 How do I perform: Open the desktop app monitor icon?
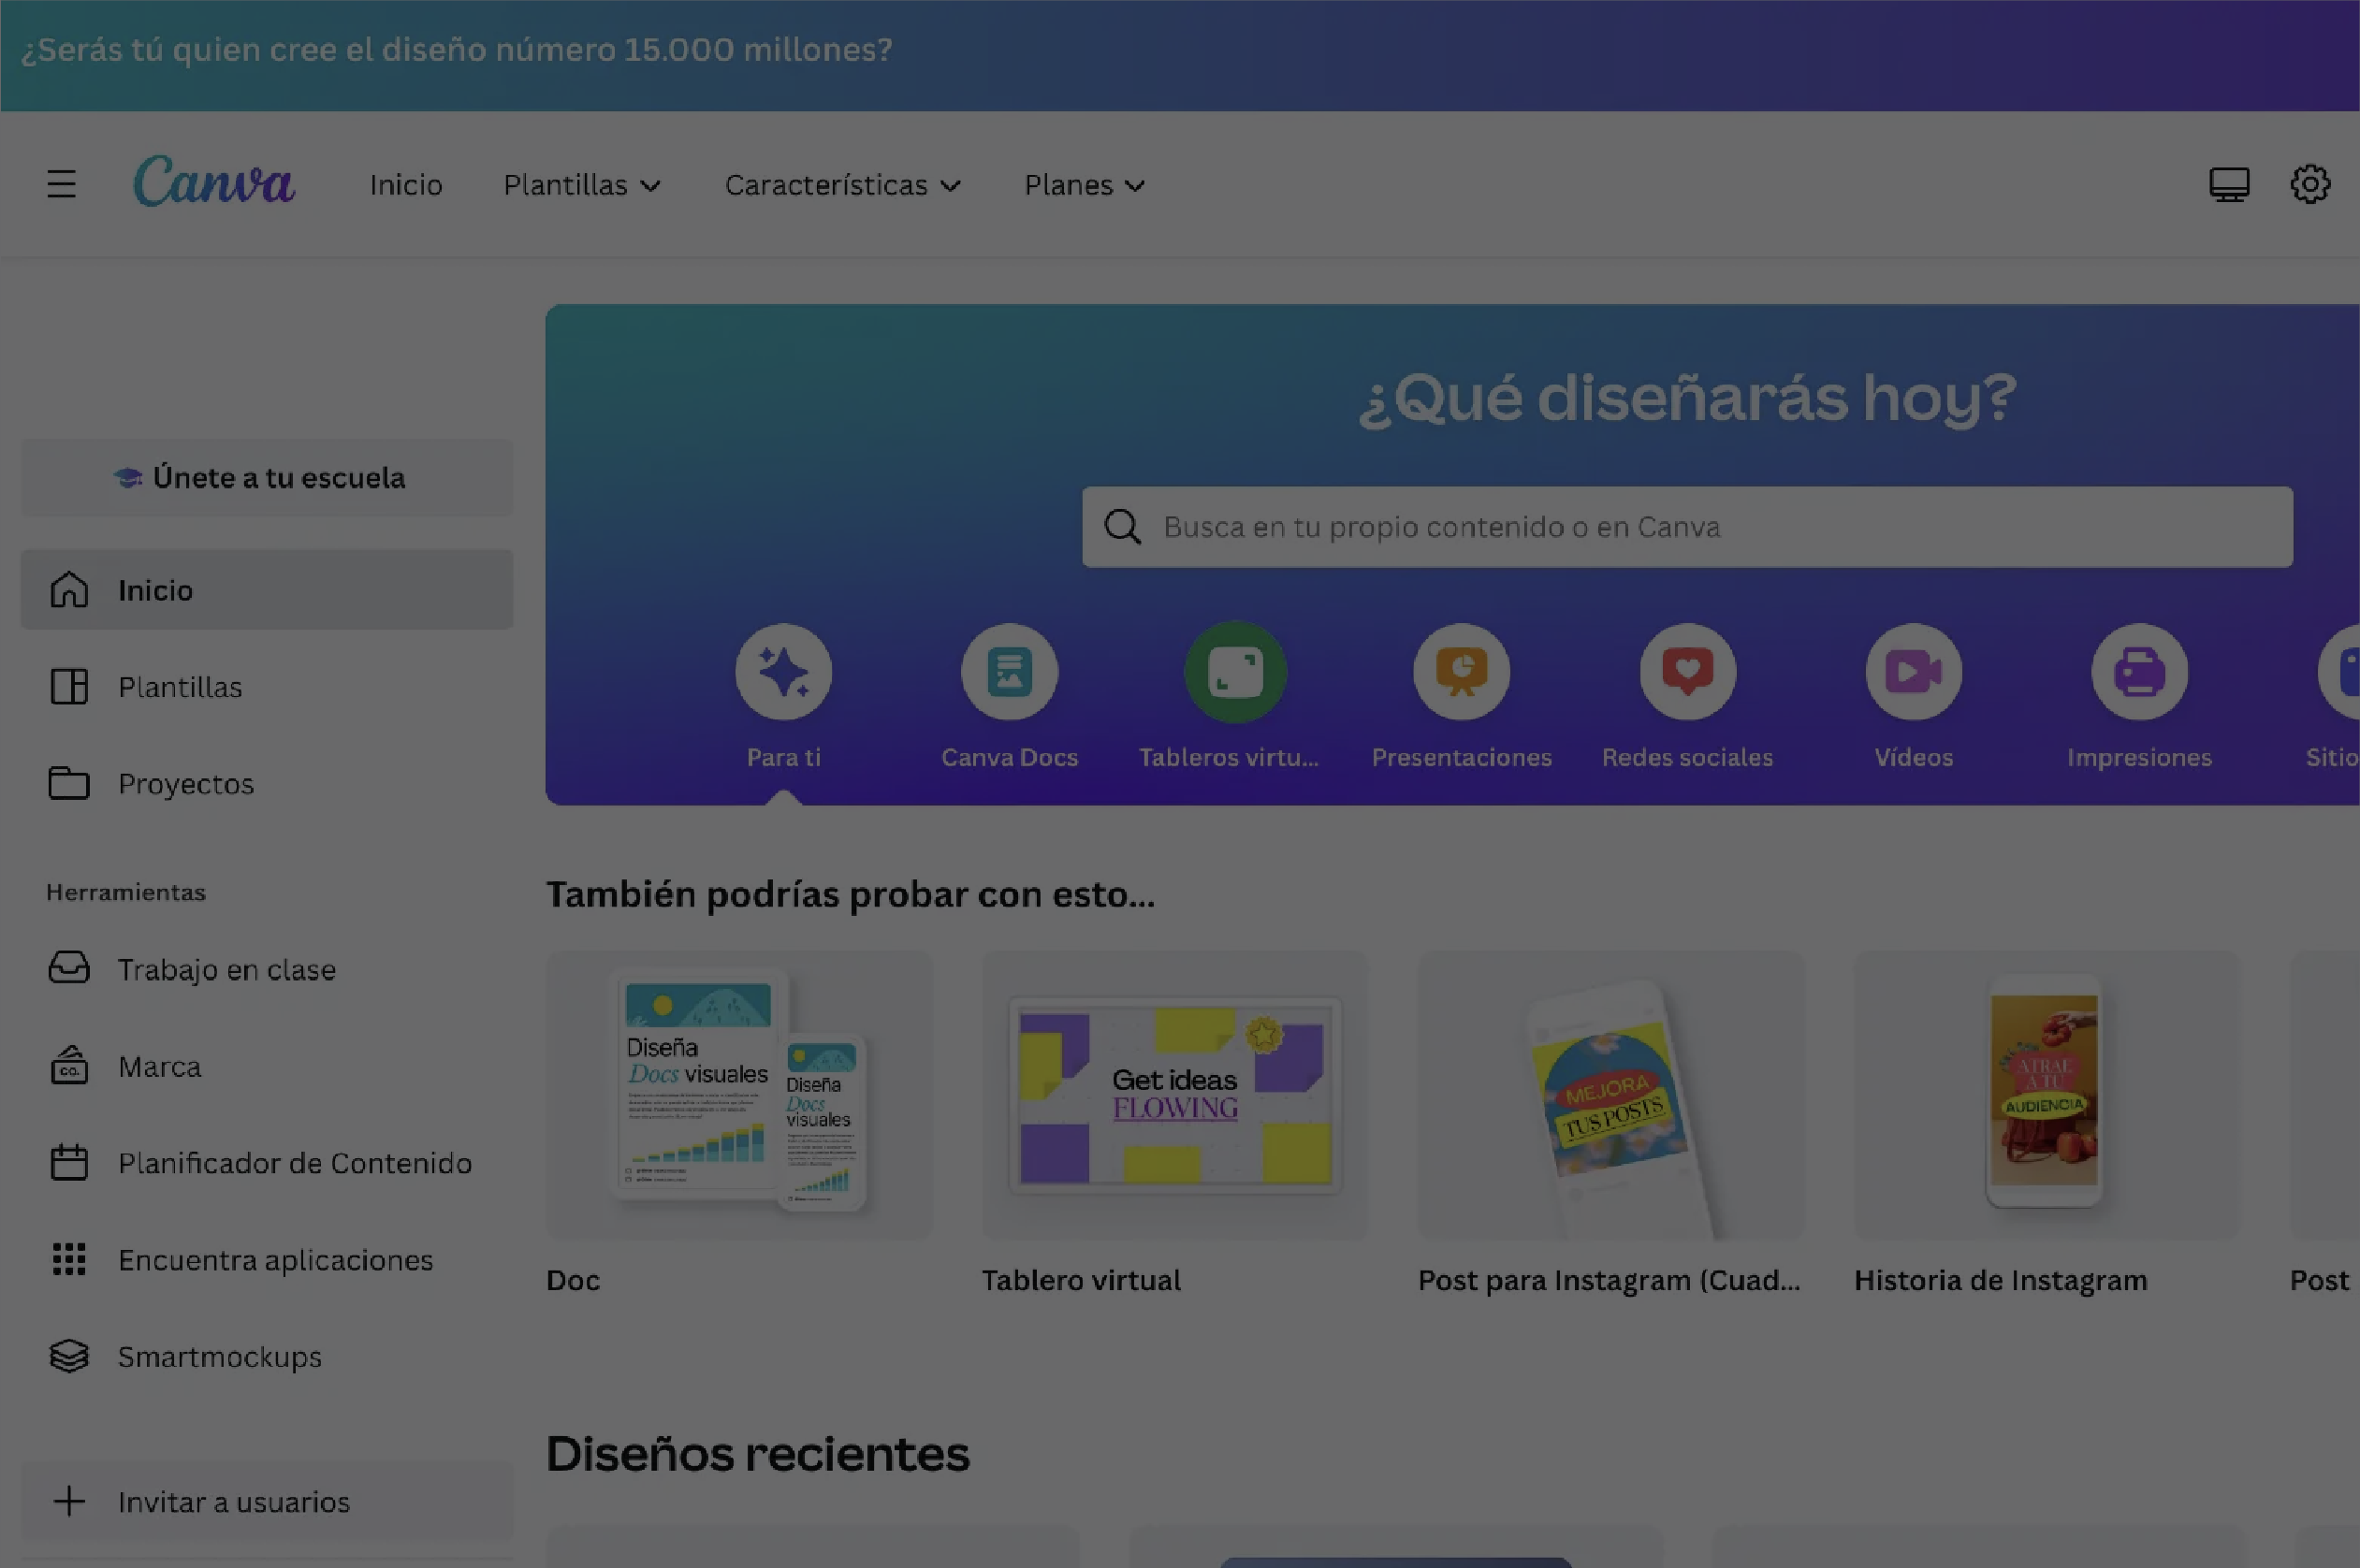tap(2228, 184)
